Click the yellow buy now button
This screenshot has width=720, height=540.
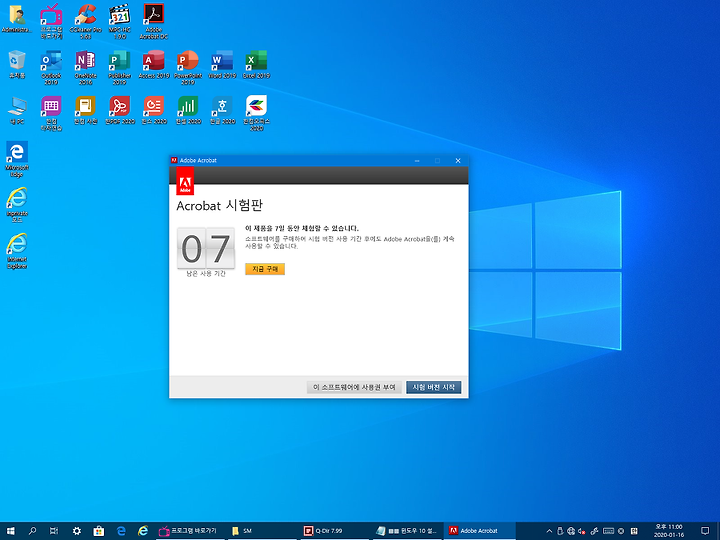tap(265, 269)
